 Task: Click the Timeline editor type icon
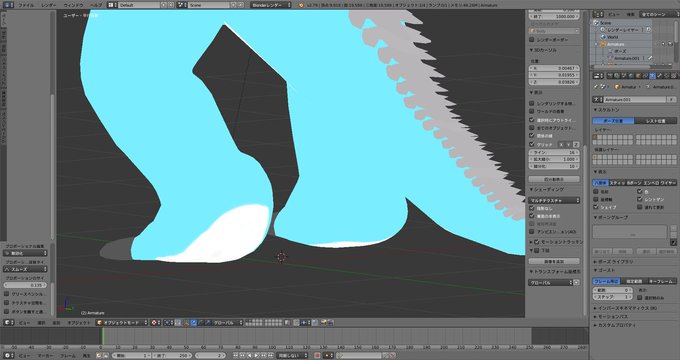[x=9, y=356]
